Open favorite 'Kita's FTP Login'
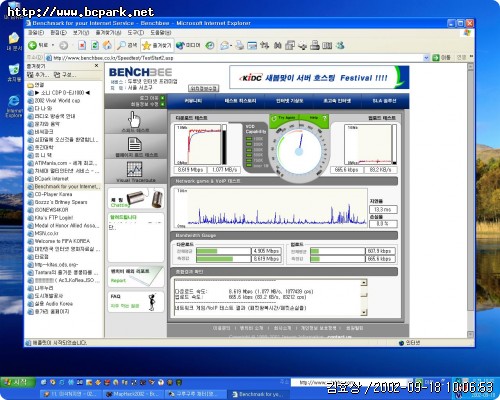 50,218
